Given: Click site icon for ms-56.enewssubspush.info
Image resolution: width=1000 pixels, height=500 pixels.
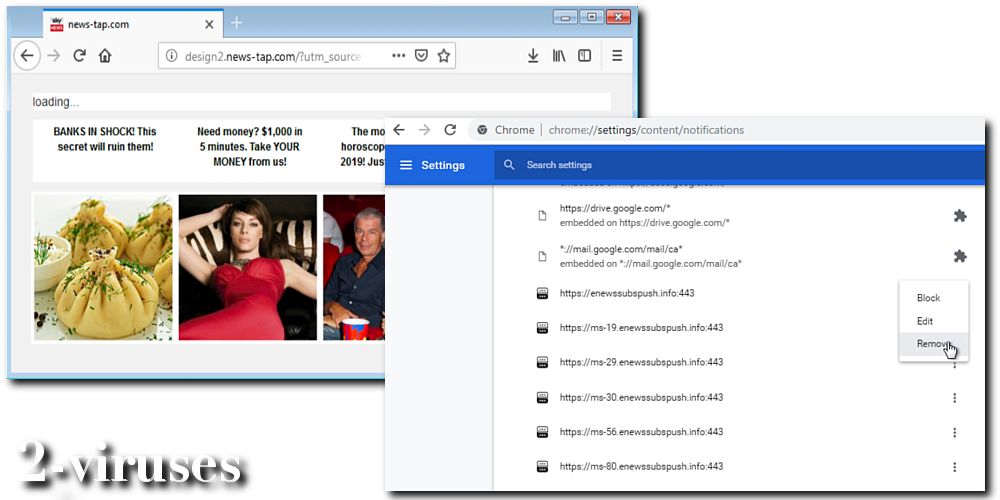Looking at the screenshot, I should (542, 432).
